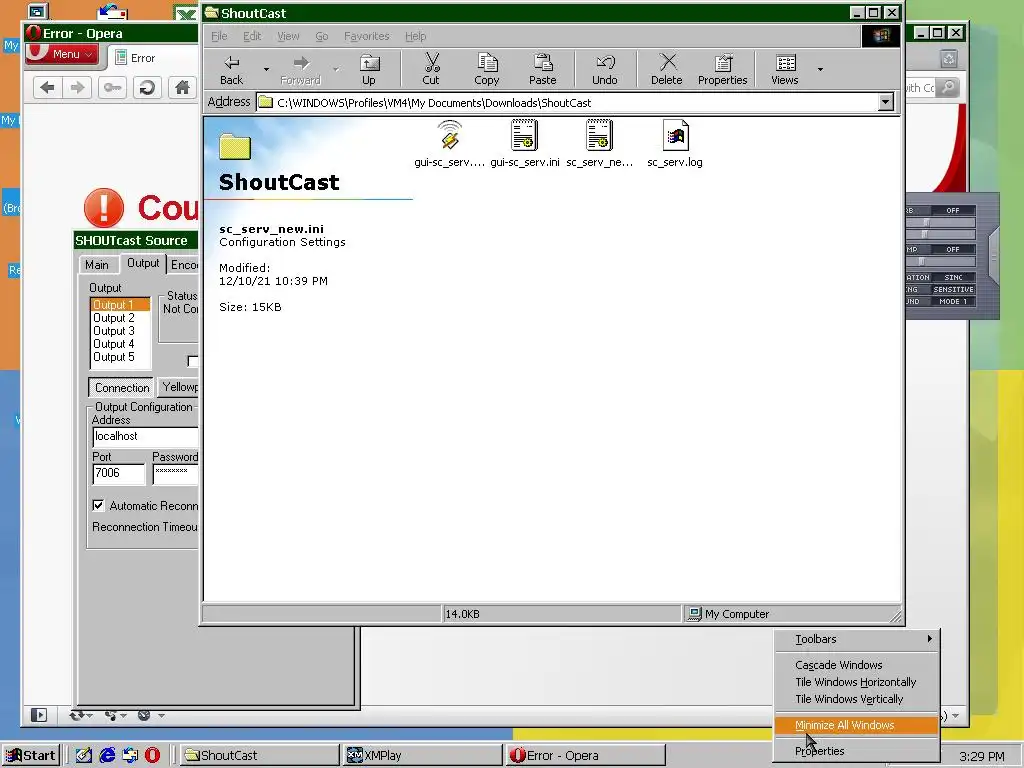Open the Start menu

point(31,755)
